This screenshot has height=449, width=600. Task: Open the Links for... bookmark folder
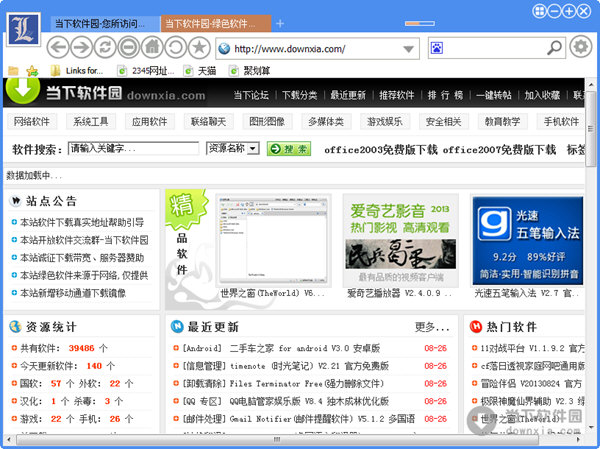click(x=77, y=70)
